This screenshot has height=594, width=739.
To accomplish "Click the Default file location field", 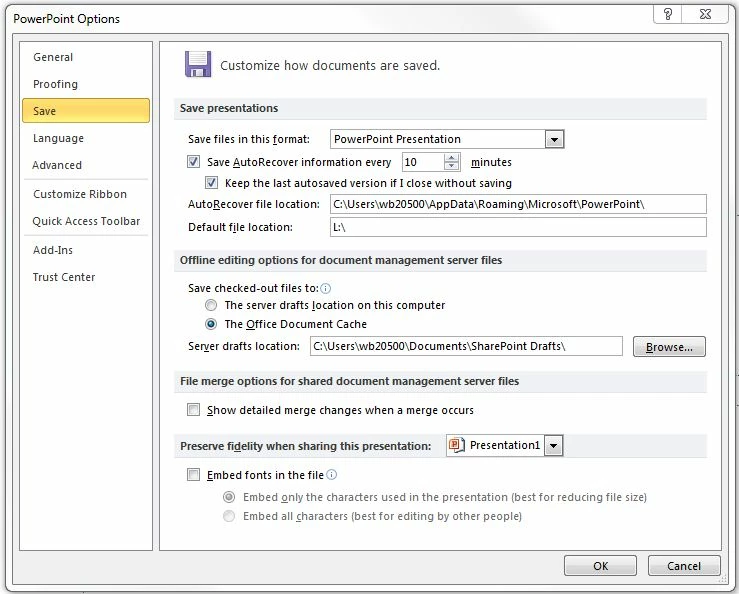I will point(518,227).
